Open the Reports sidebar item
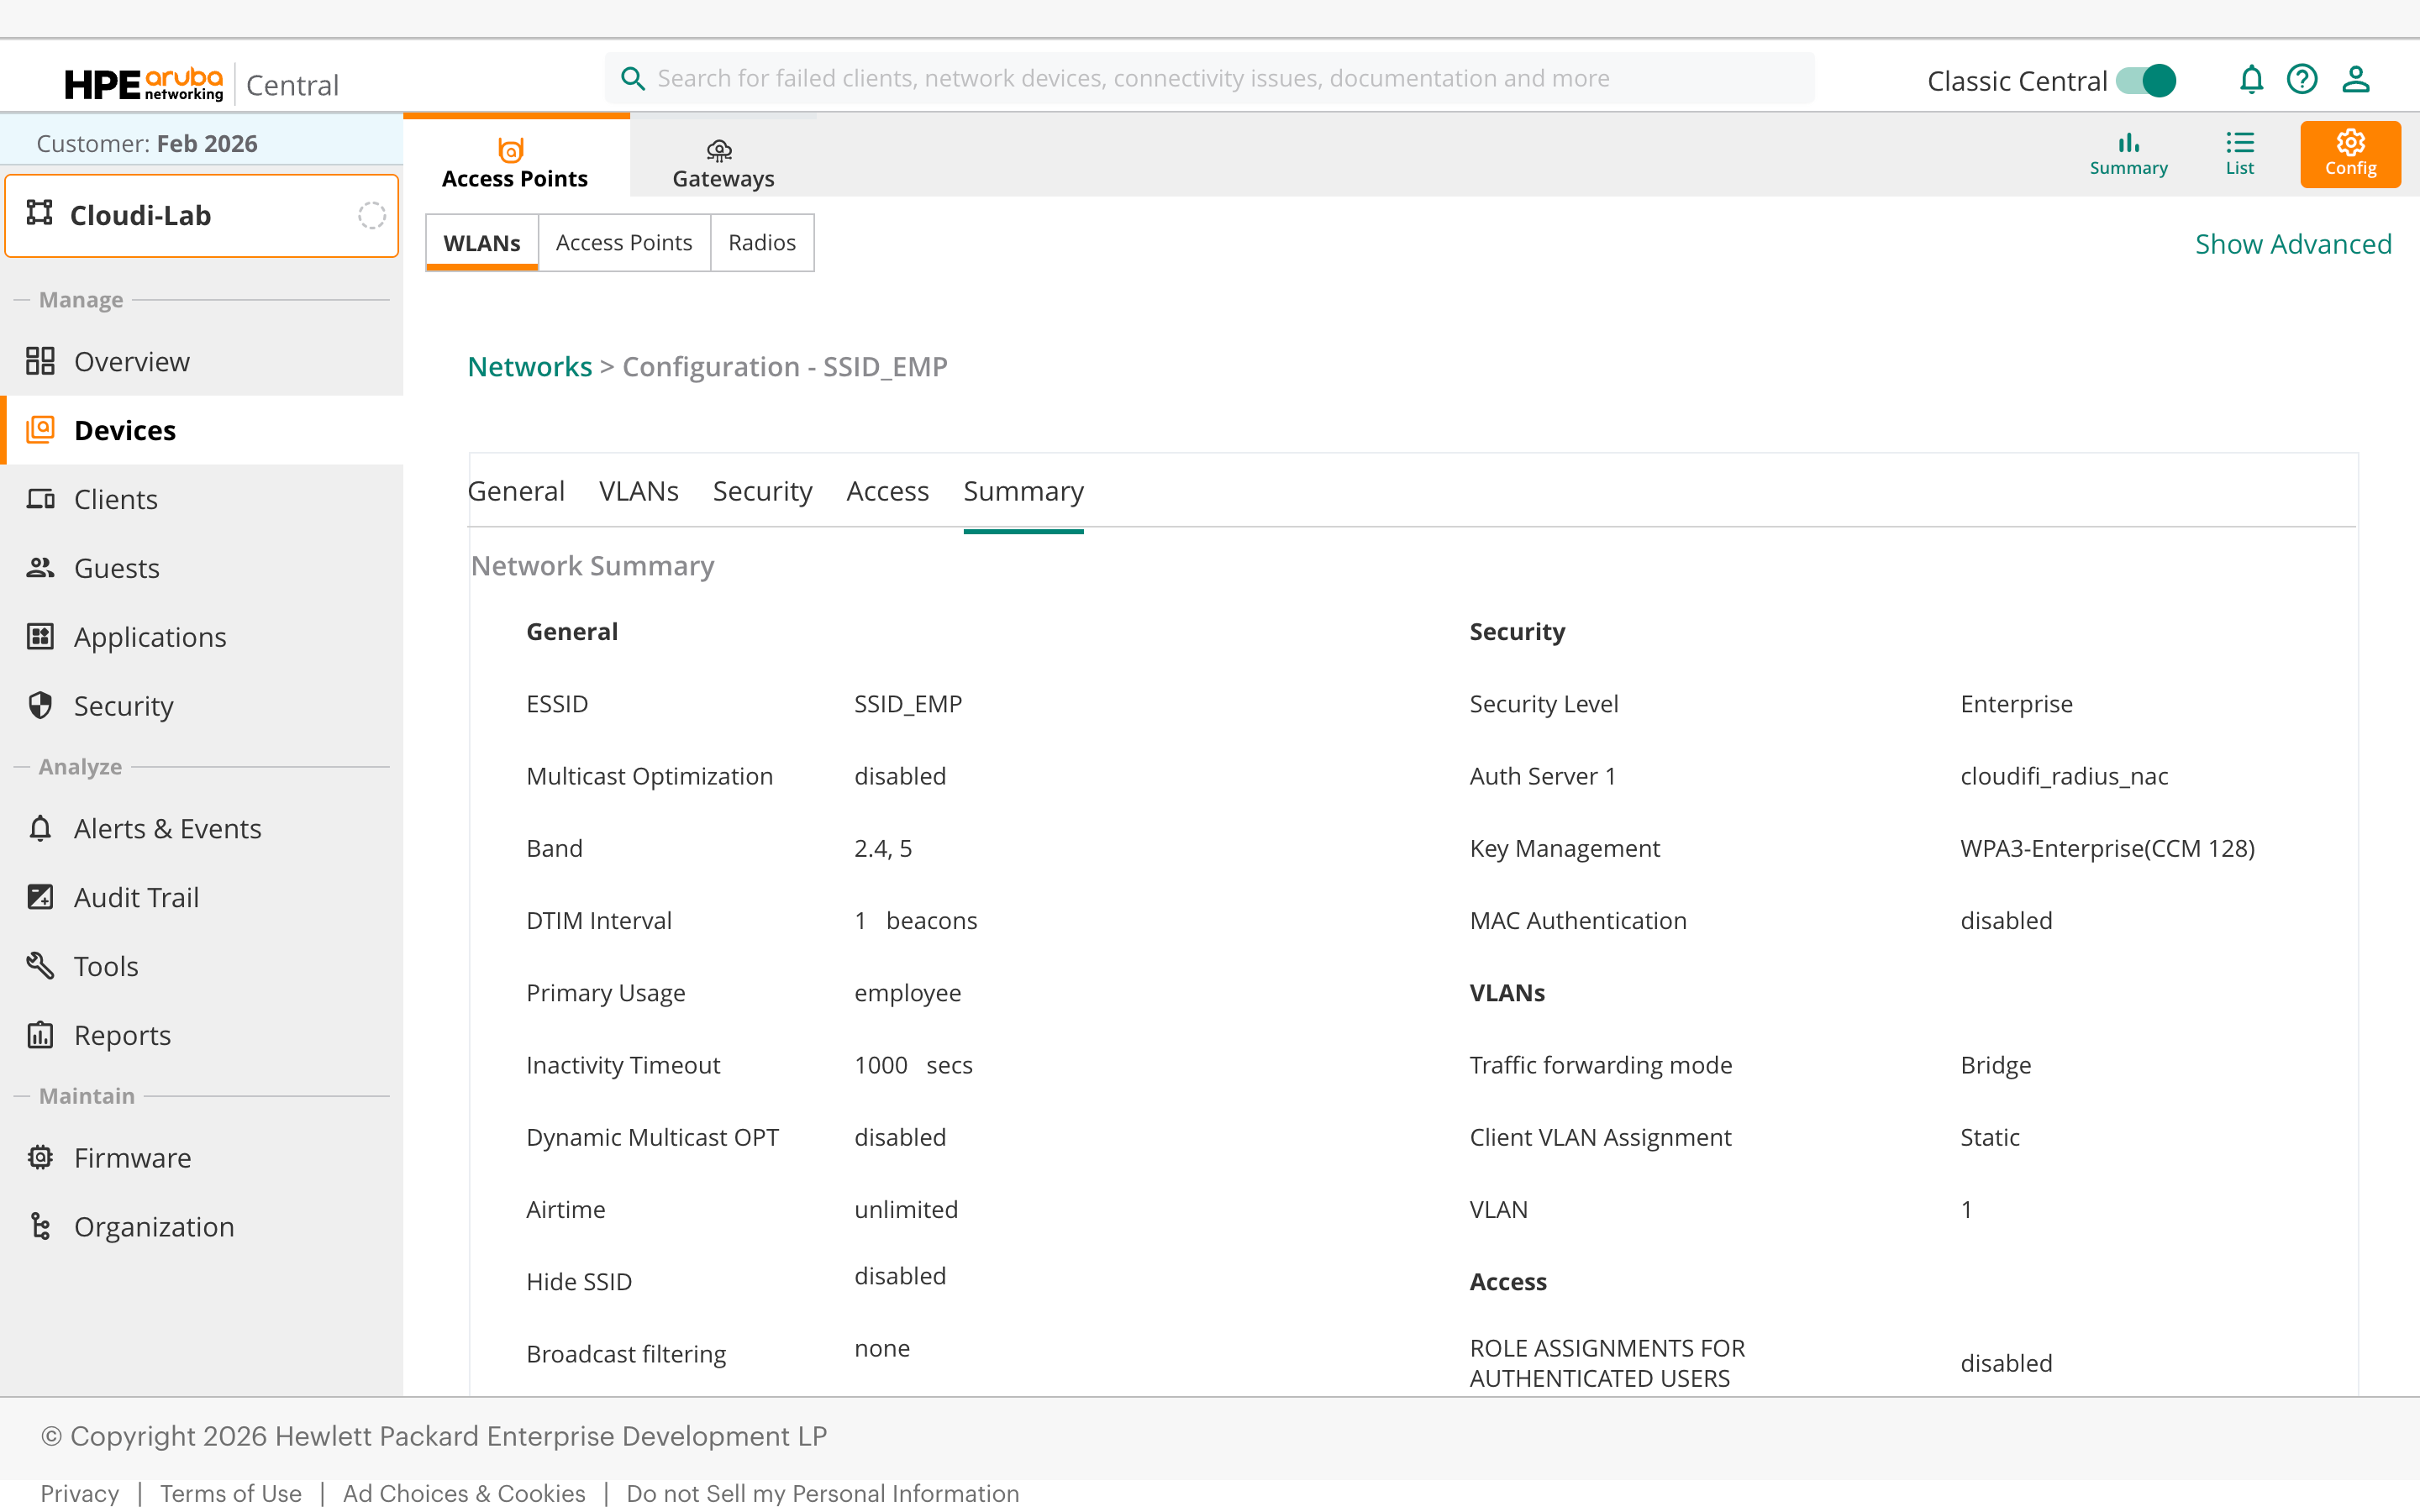 point(122,1035)
